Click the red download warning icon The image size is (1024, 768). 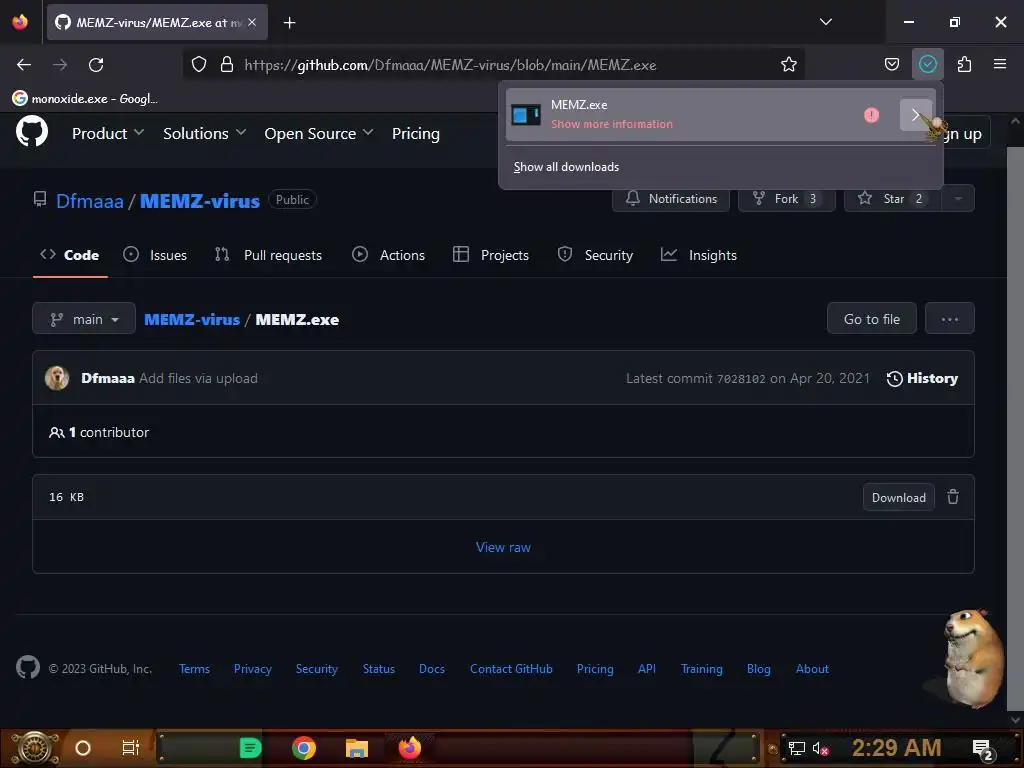coord(871,115)
